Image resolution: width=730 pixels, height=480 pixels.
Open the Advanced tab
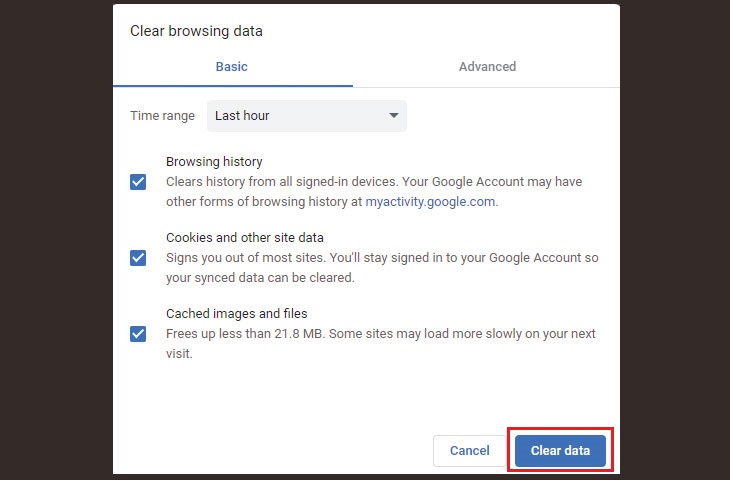point(487,67)
